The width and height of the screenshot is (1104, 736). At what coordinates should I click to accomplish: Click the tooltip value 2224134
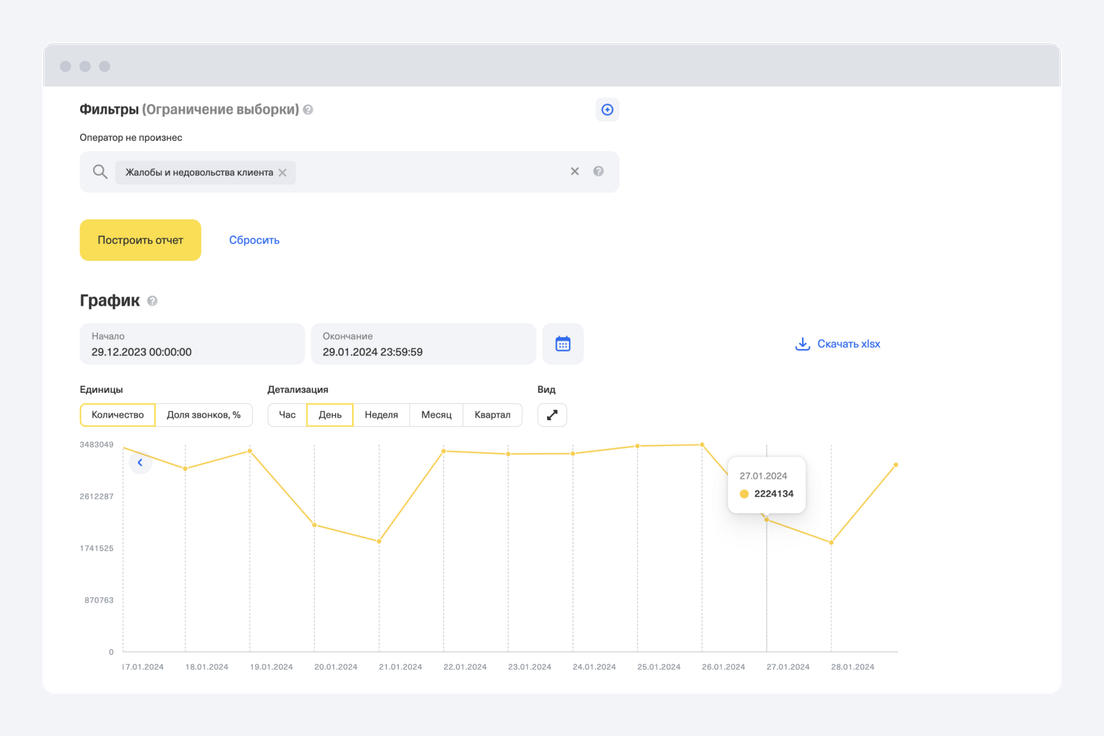coord(774,494)
